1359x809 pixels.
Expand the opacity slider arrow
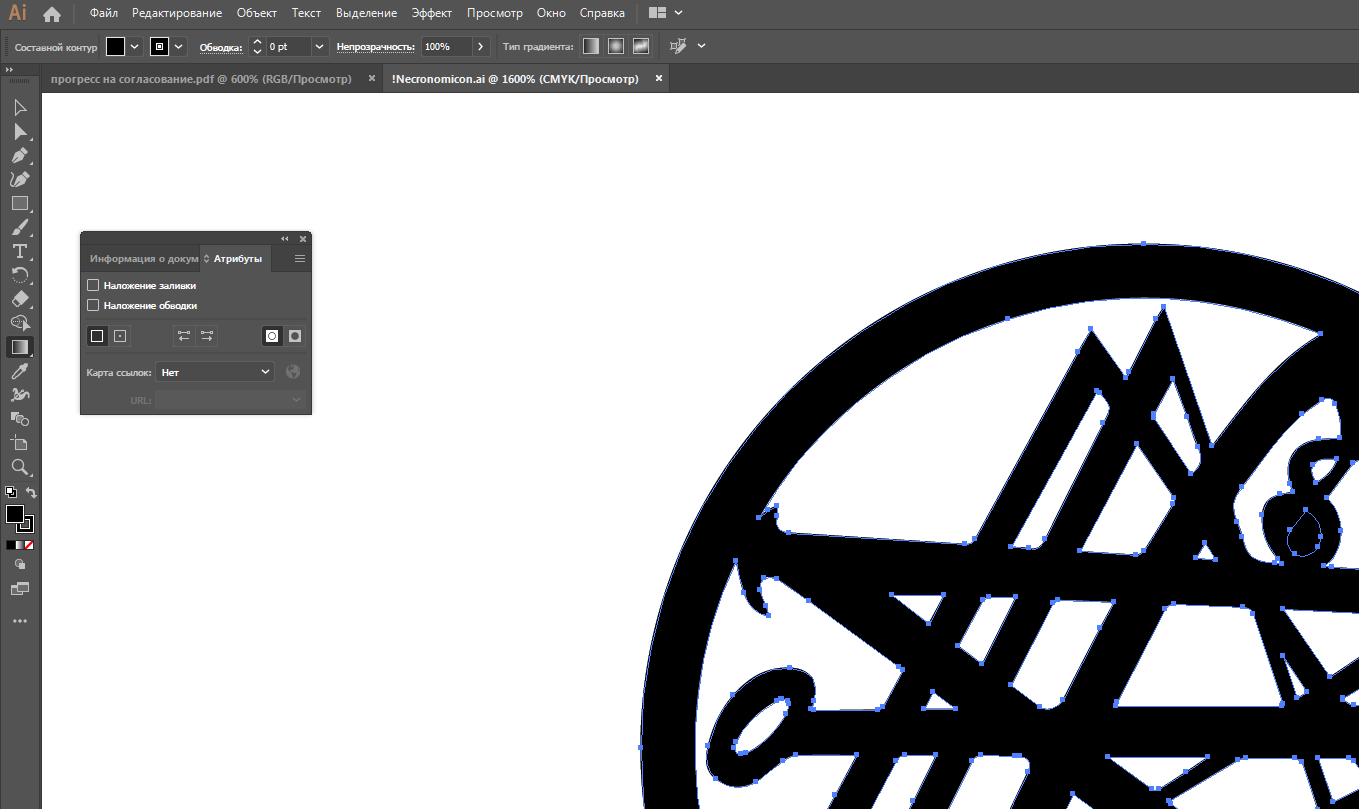tap(481, 46)
